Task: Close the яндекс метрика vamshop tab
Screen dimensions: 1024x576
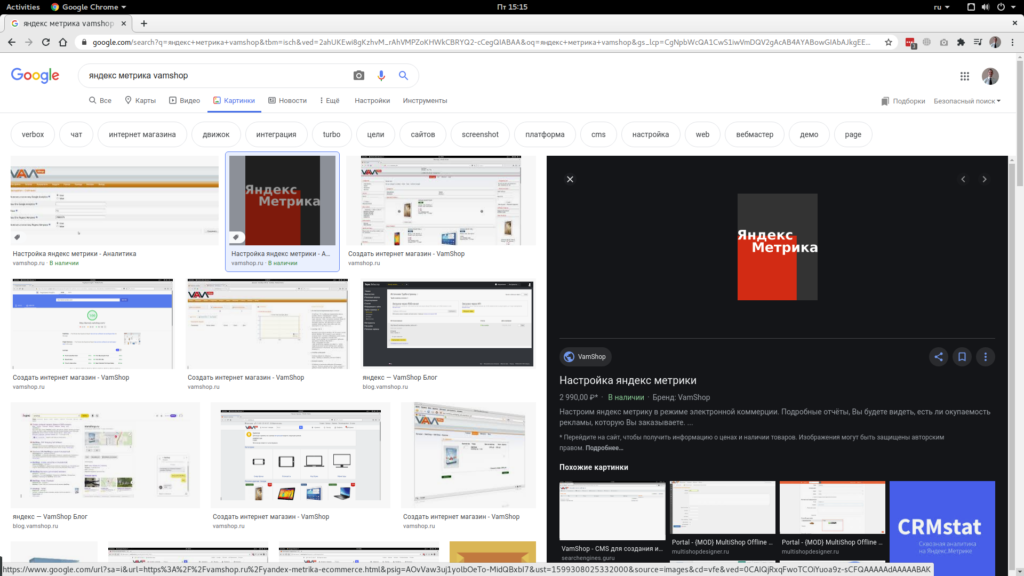Action: 123,24
